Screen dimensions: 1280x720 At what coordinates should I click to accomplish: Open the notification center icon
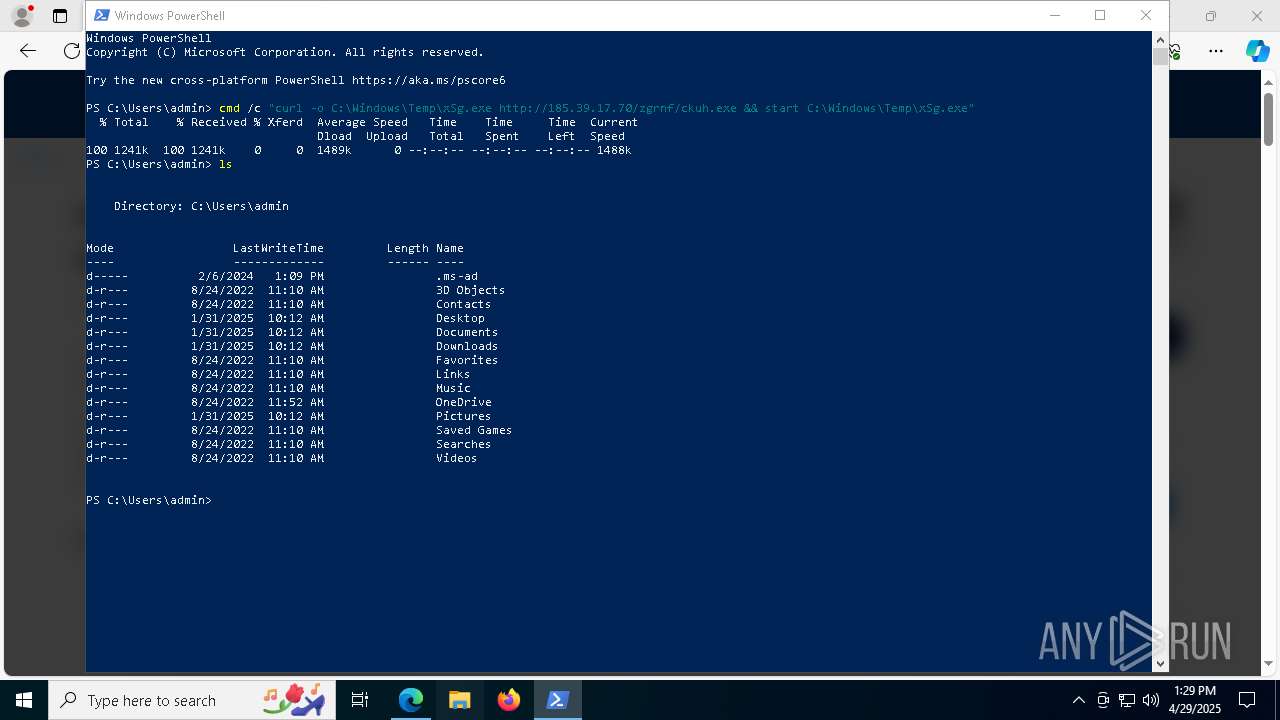(1247, 700)
